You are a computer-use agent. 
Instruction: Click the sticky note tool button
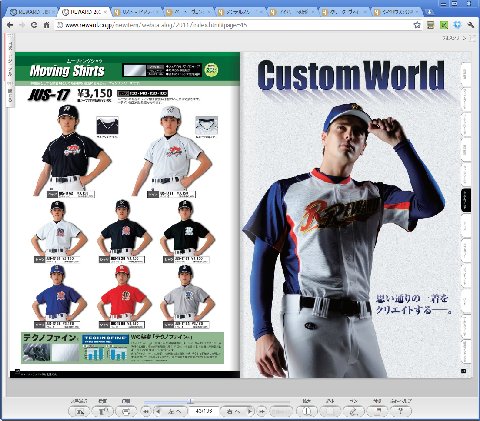377,412
